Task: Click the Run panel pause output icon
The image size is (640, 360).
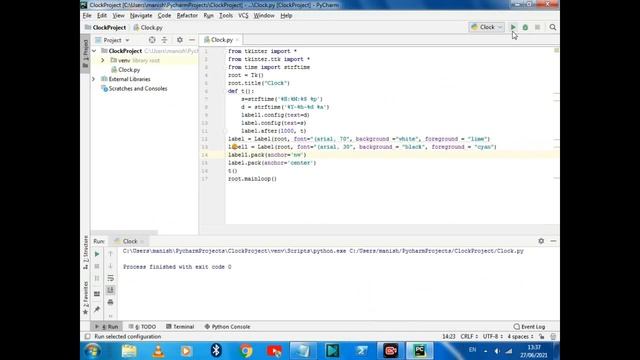Action: 97,278
